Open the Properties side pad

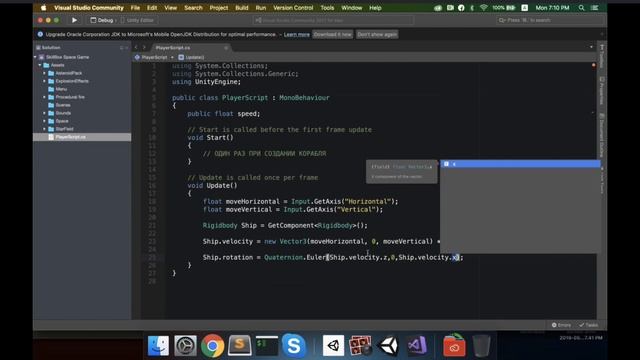coord(602,91)
